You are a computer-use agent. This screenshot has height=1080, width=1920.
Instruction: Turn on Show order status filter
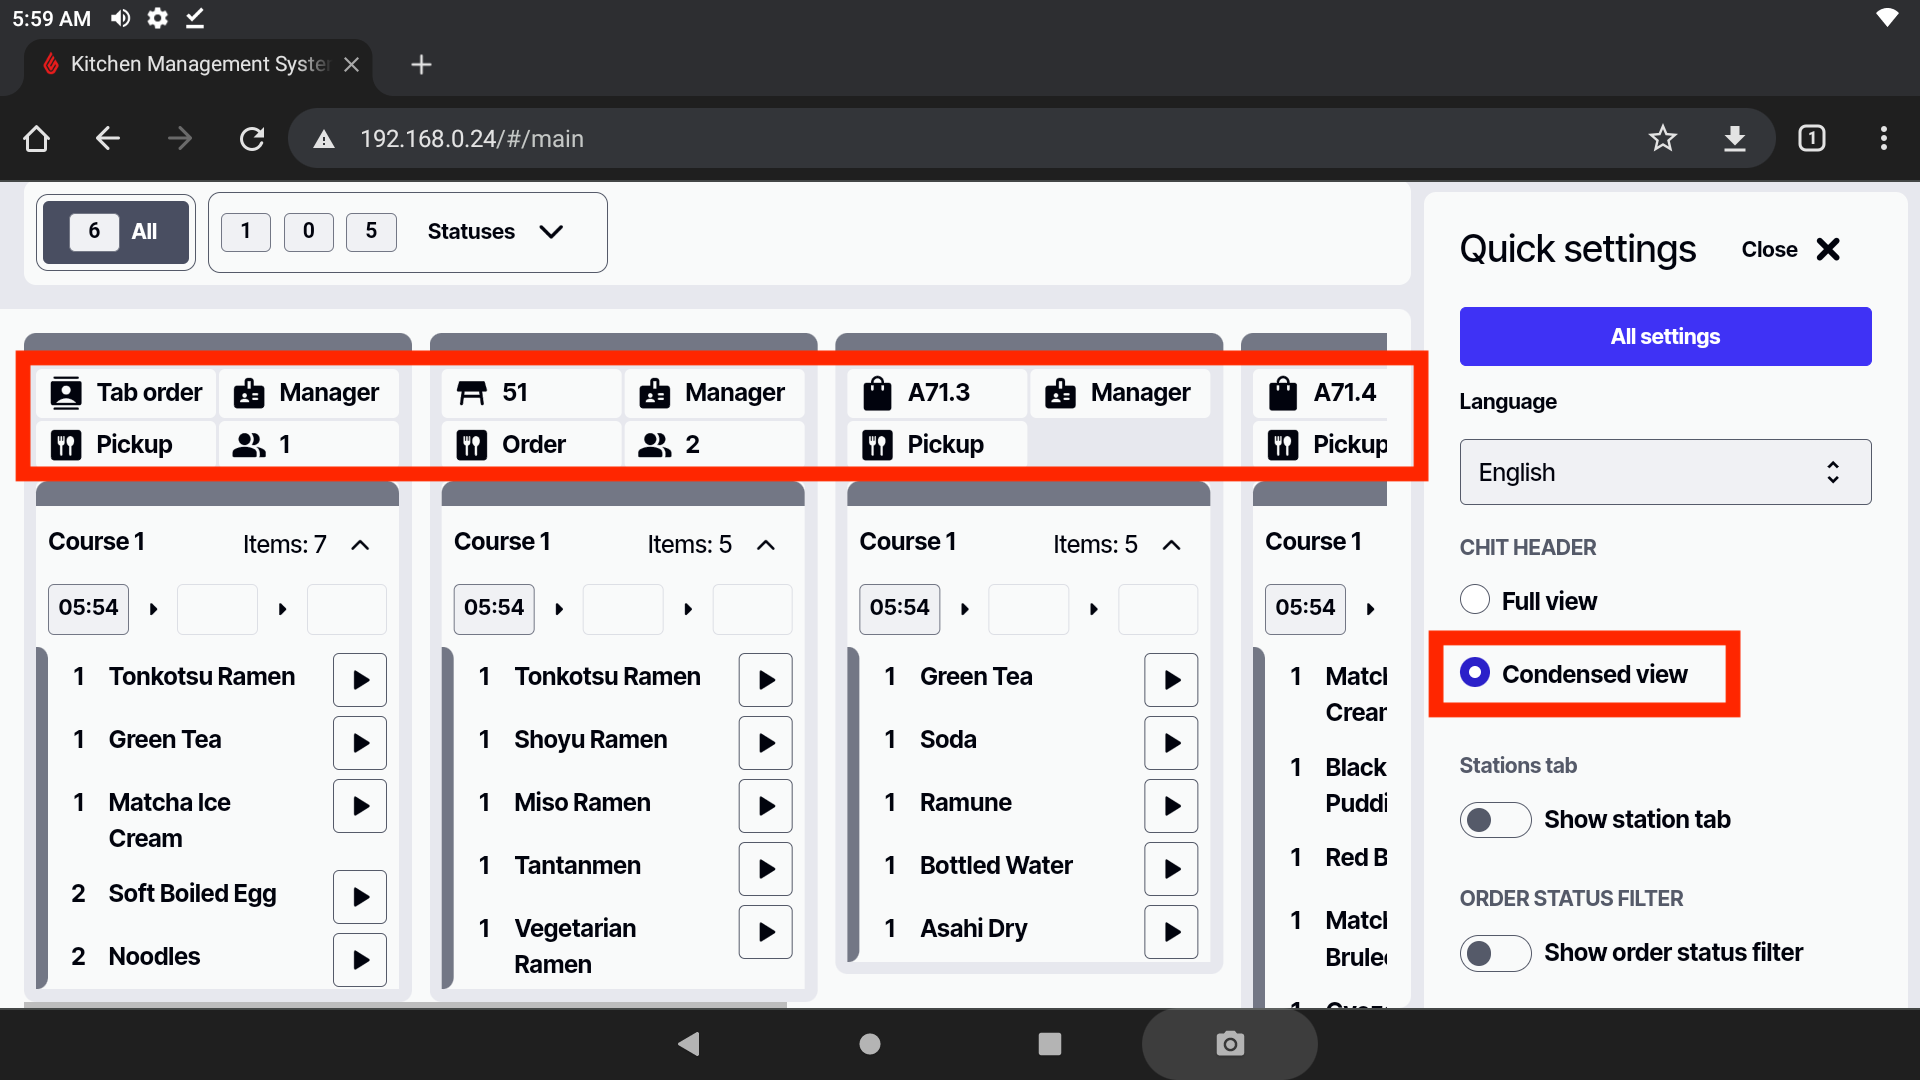pos(1495,953)
